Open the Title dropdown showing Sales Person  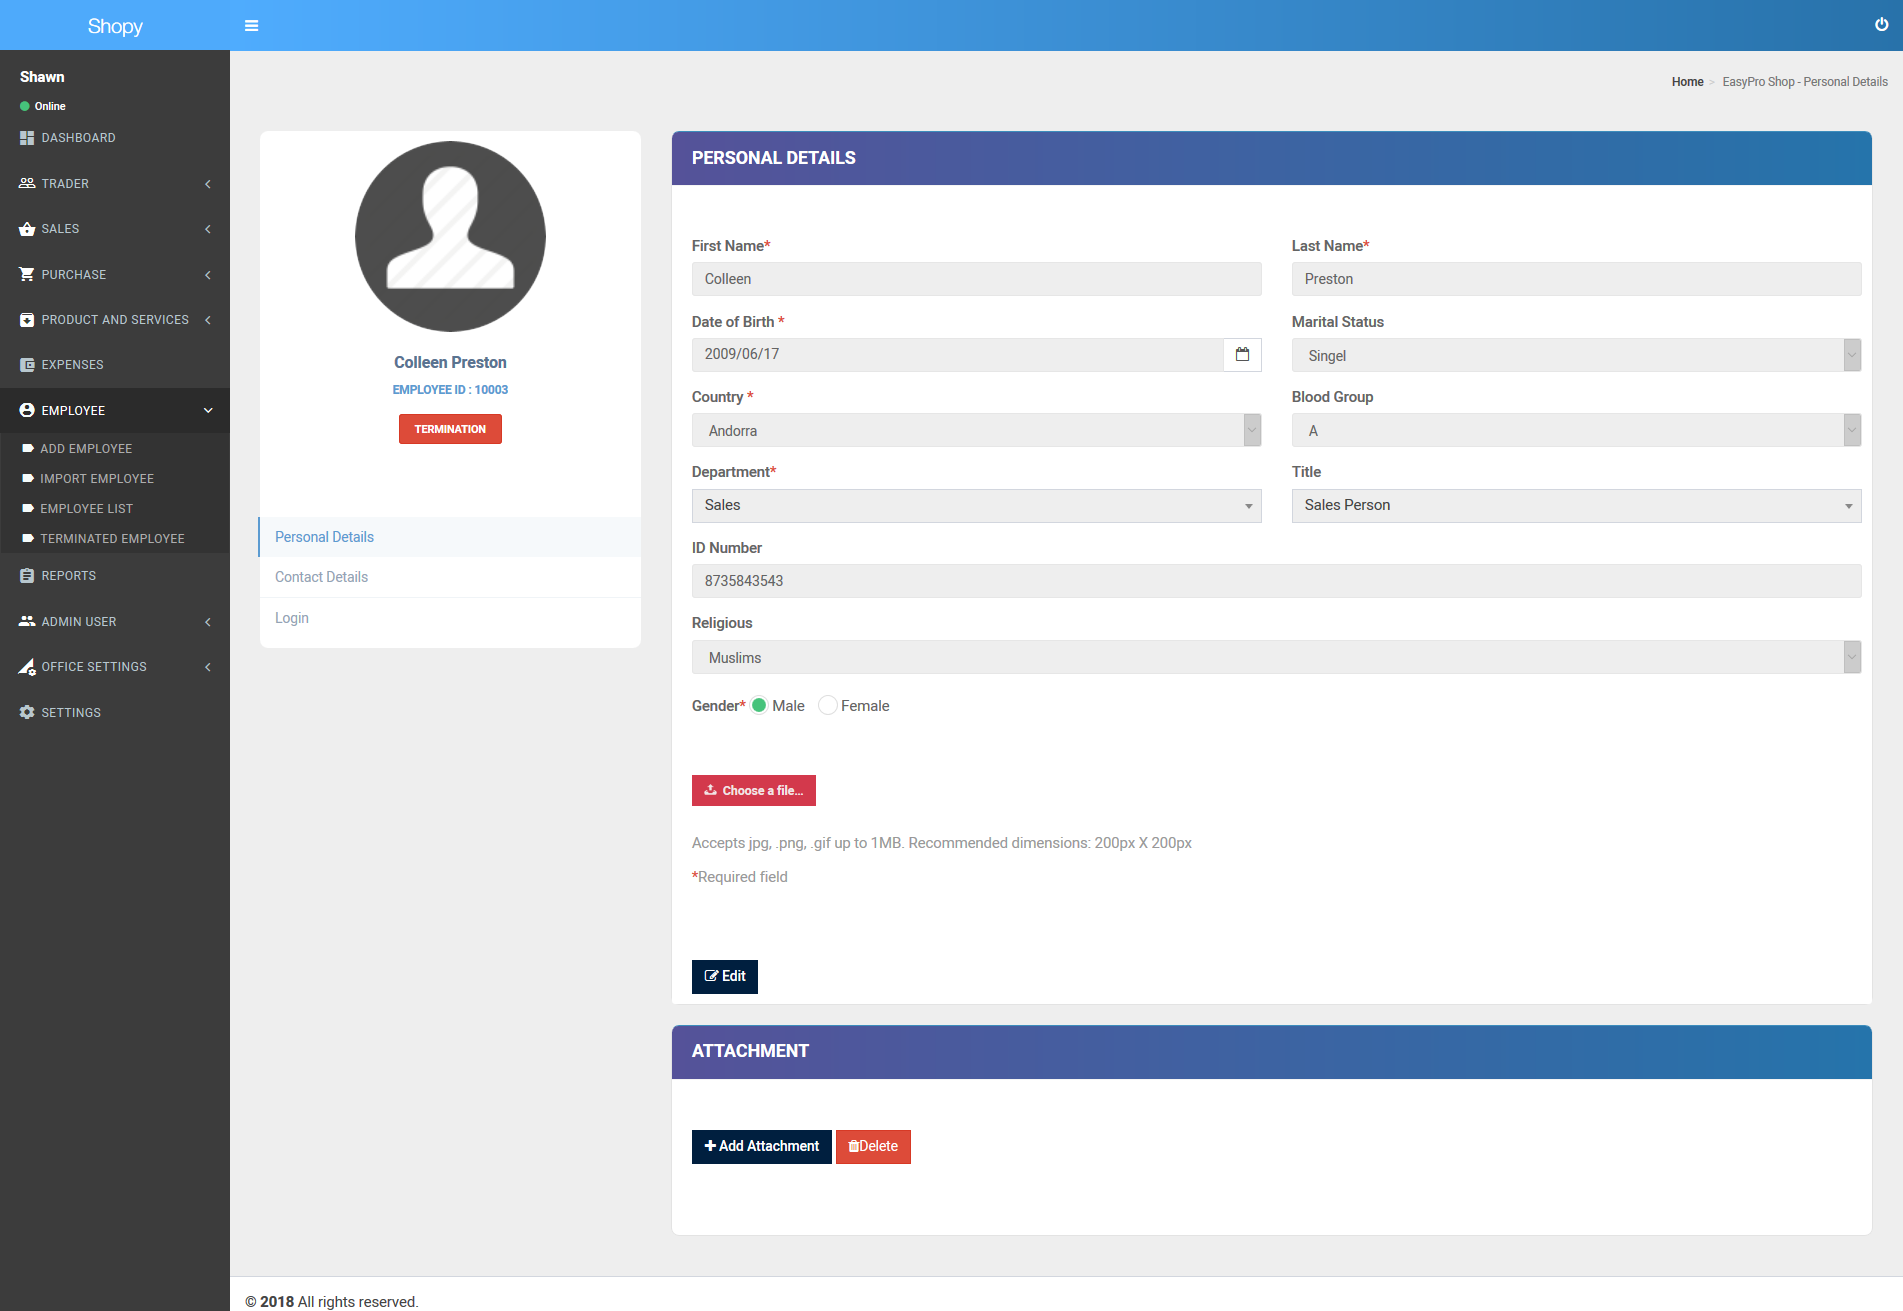[x=1575, y=506]
